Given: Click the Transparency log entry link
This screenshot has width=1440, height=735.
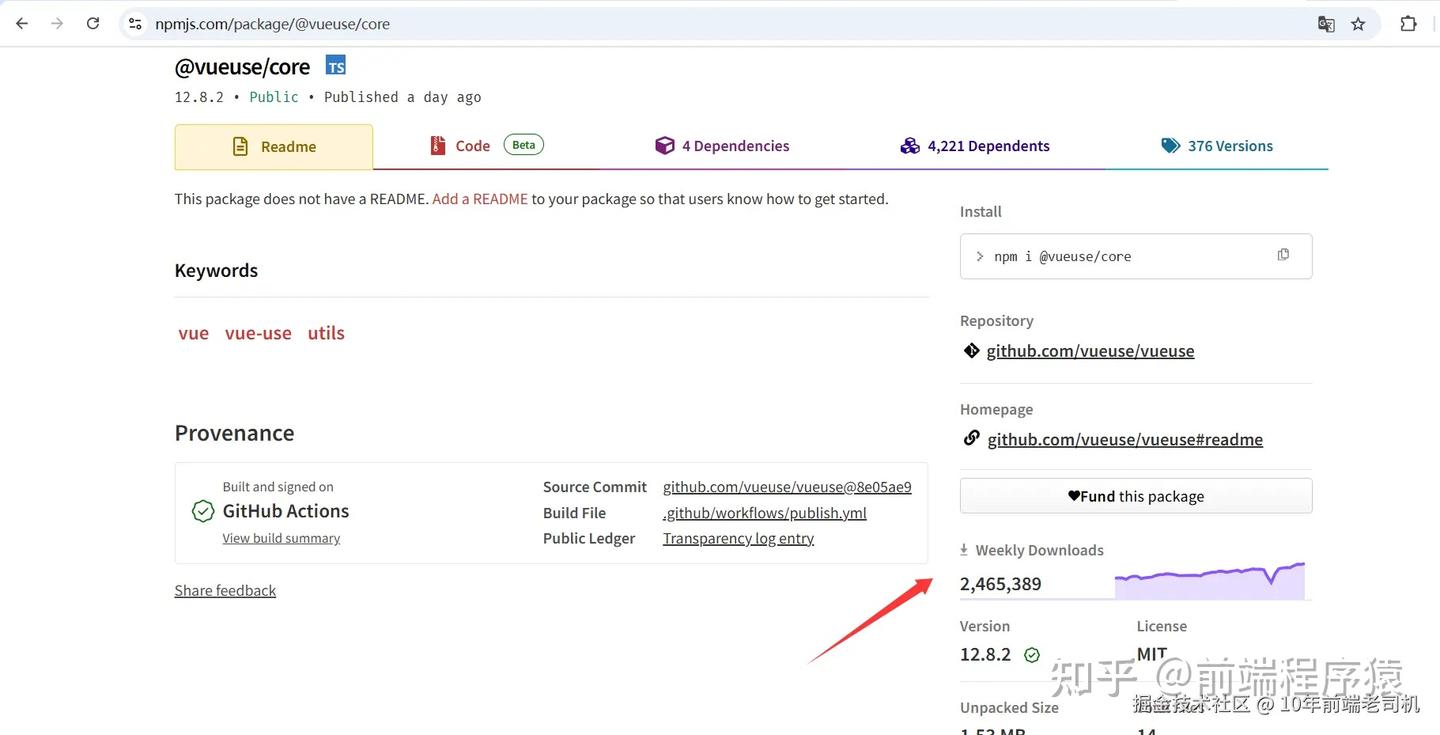Looking at the screenshot, I should (738, 538).
